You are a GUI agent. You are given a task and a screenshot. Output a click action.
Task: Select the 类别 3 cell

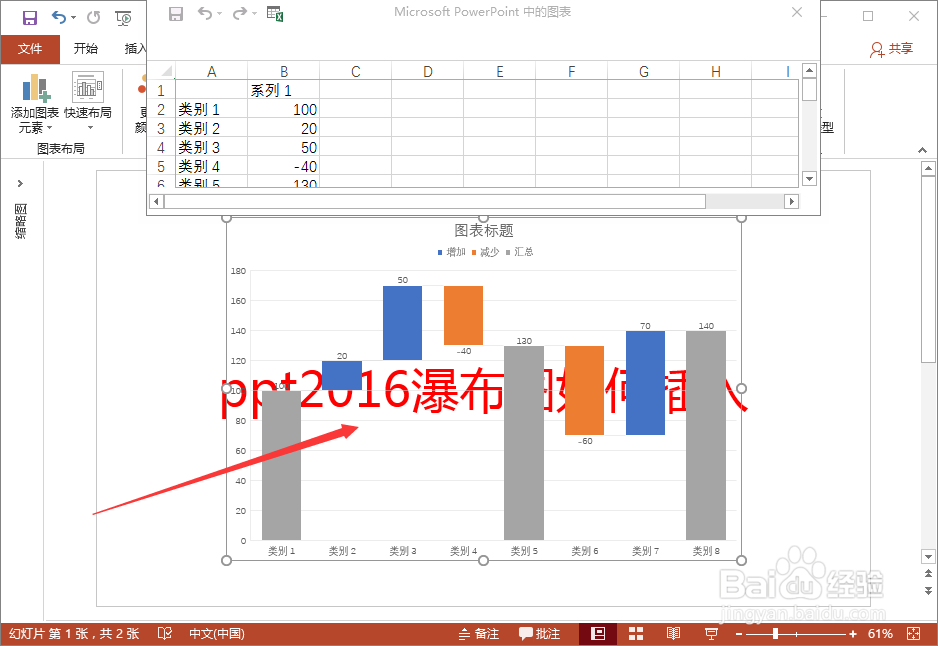click(x=211, y=147)
